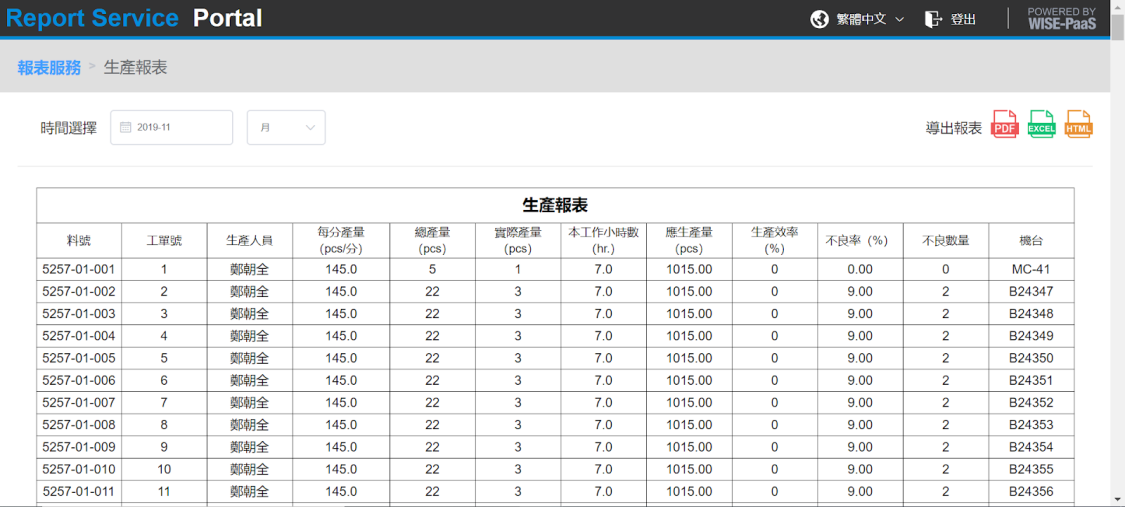
Task: Click the globe language icon
Action: (819, 19)
